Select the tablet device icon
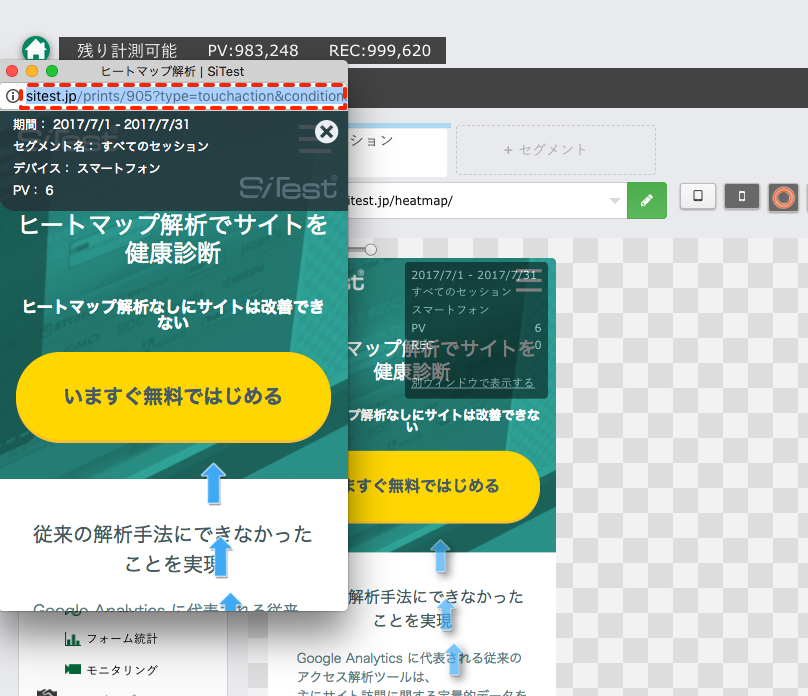Image resolution: width=808 pixels, height=696 pixels. (x=698, y=196)
